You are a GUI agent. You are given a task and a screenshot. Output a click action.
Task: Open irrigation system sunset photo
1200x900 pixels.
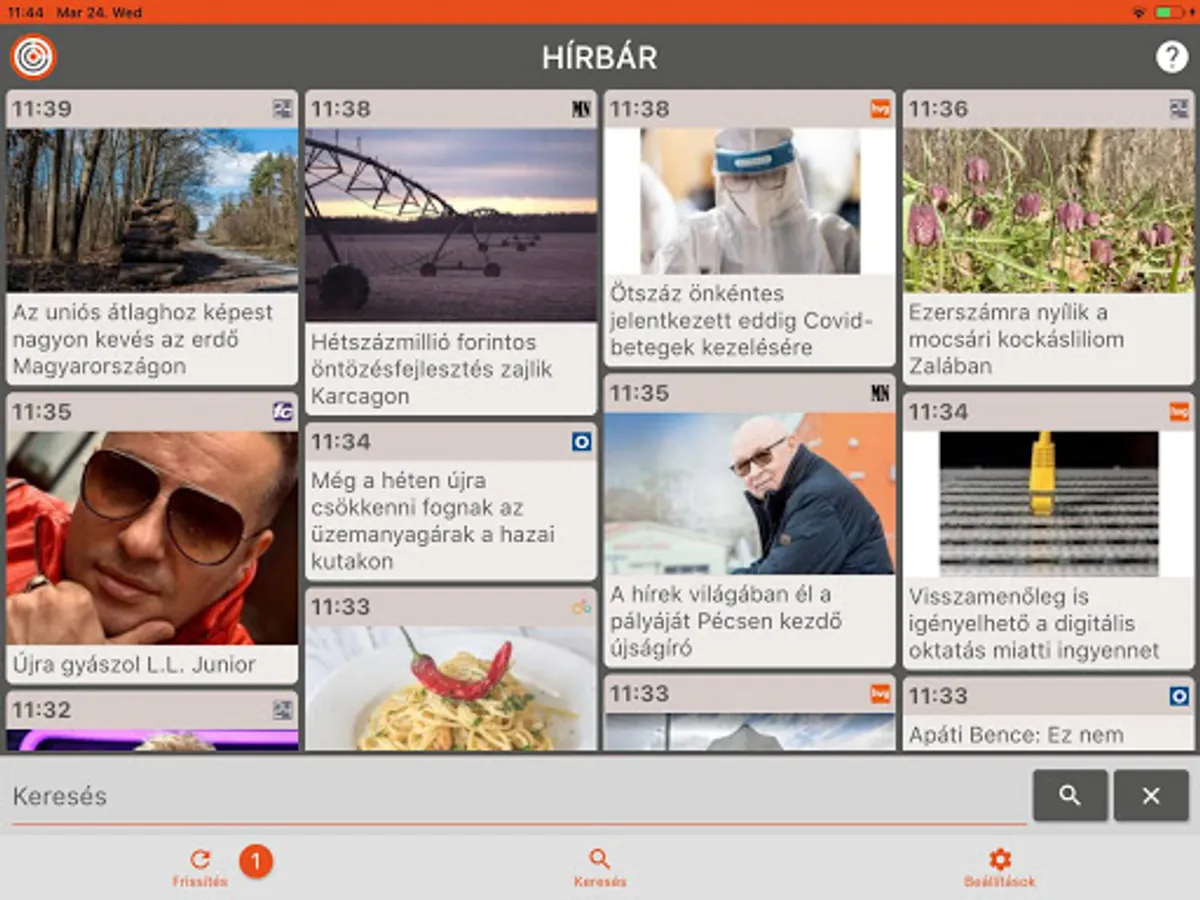click(x=451, y=225)
